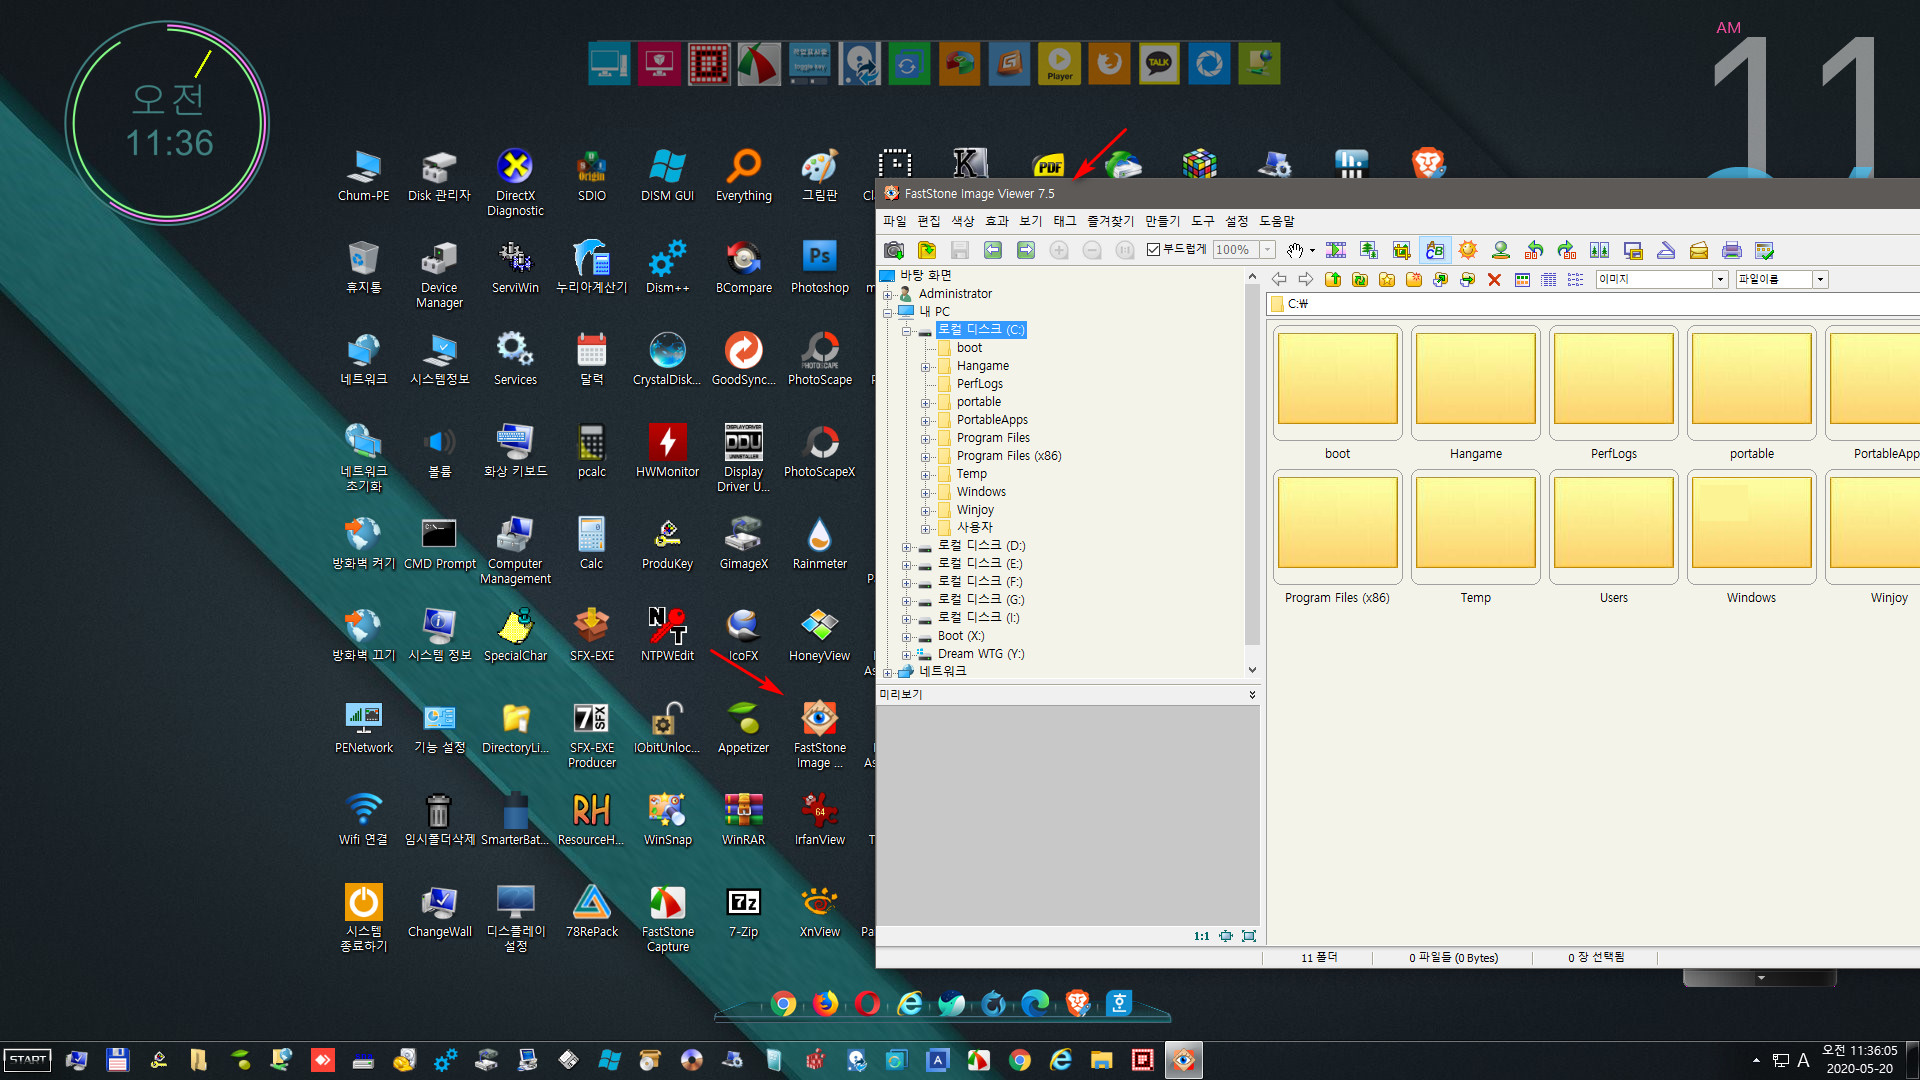
Task: Click the FastStone eye icon on taskbar
Action: point(1184,1060)
